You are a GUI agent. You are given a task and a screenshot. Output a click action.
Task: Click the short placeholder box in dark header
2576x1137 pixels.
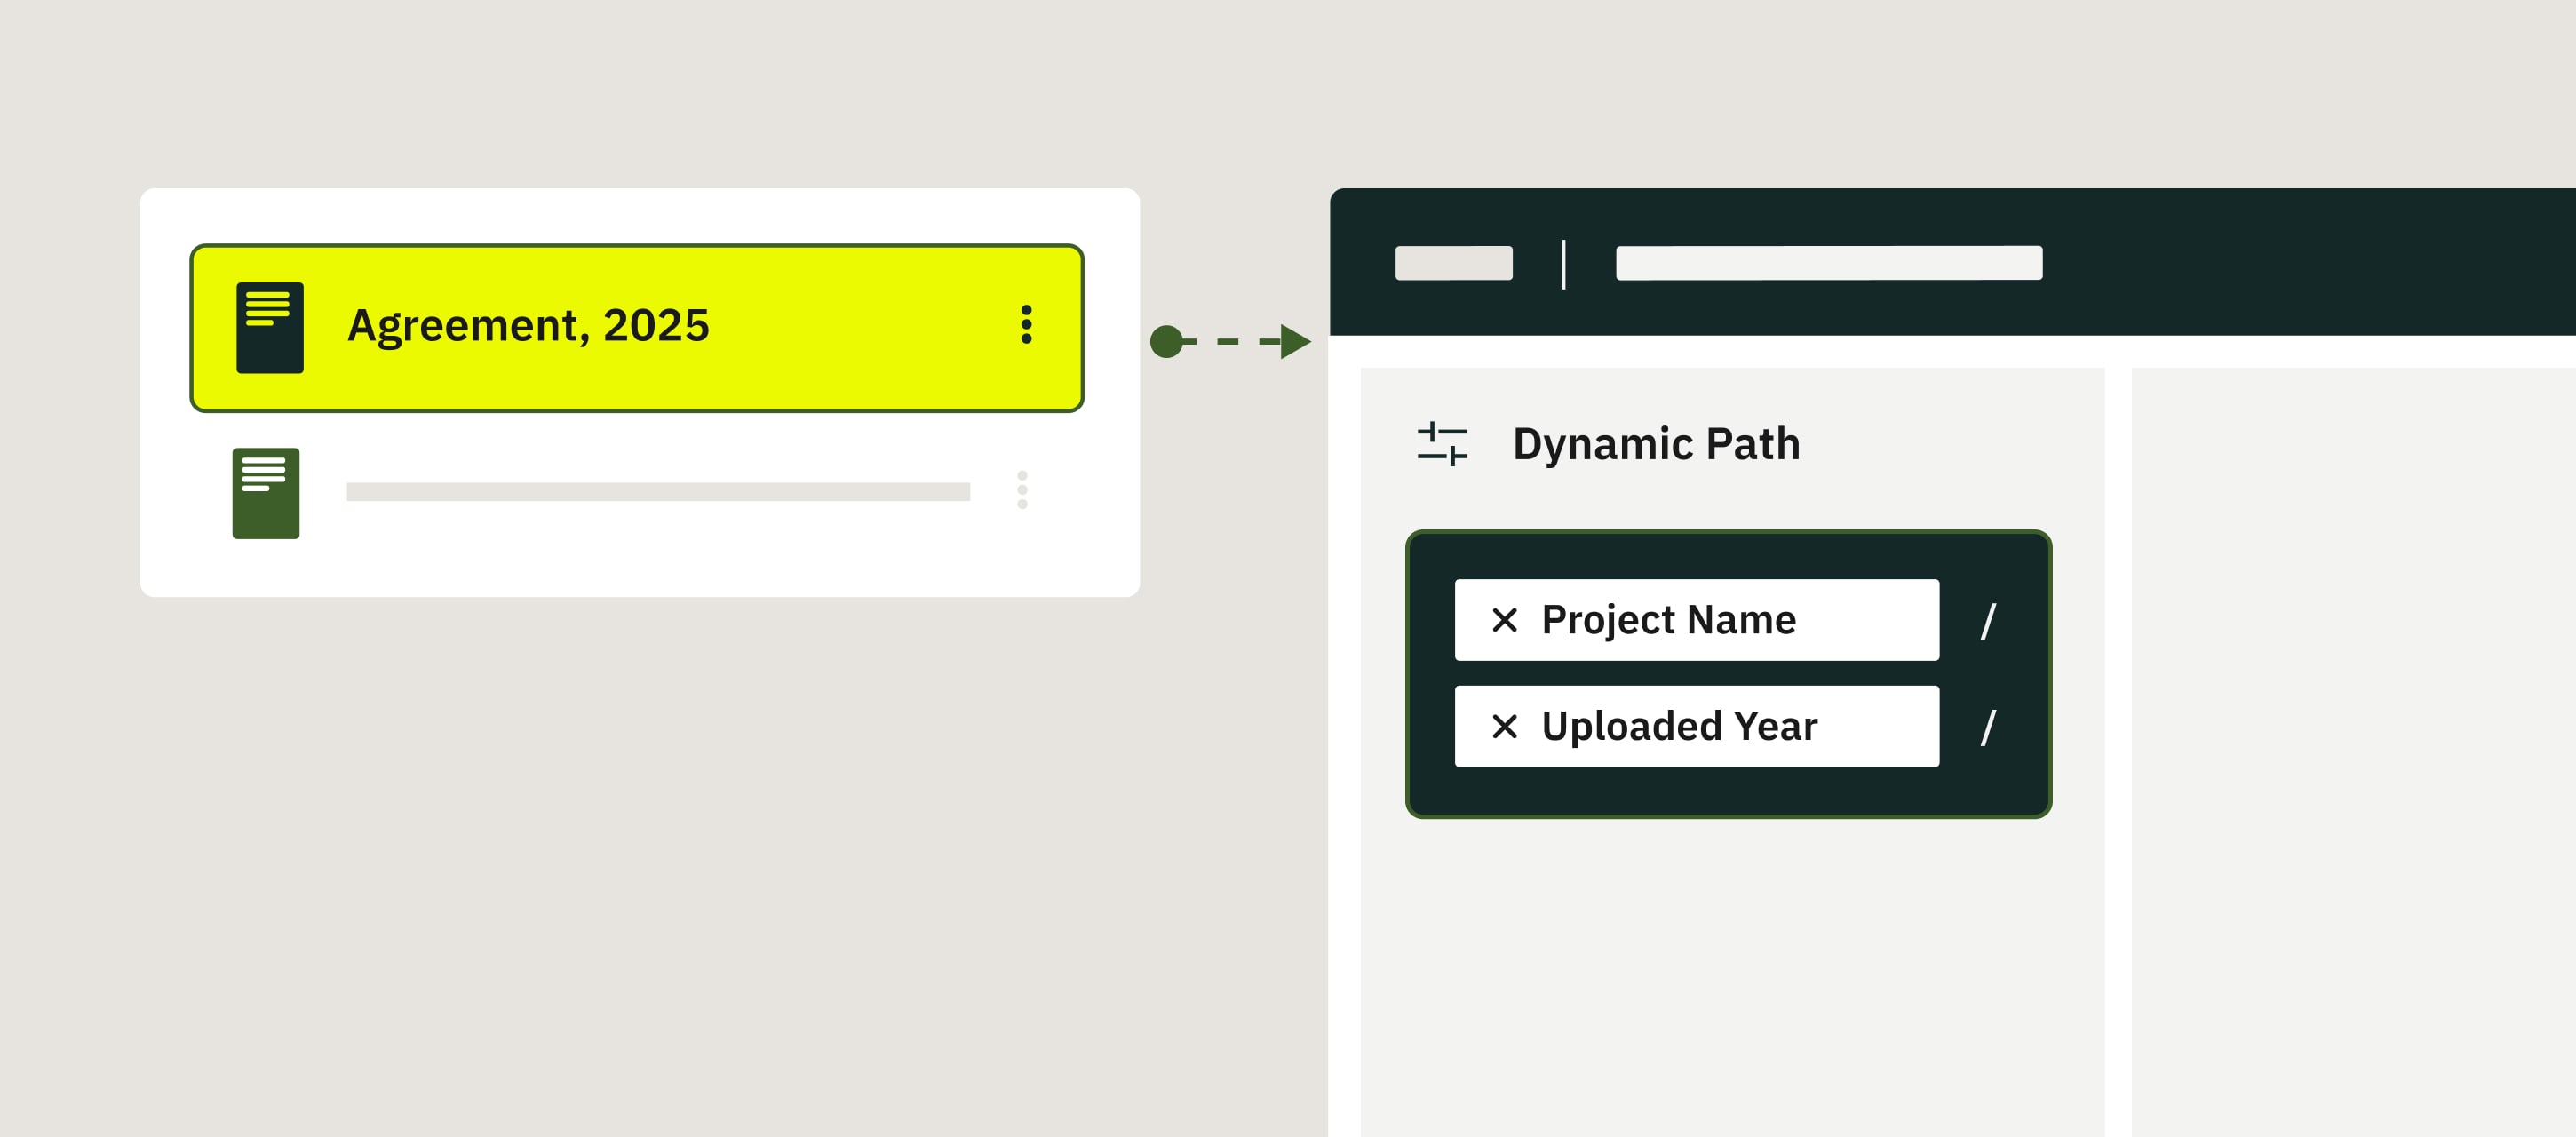(1453, 263)
